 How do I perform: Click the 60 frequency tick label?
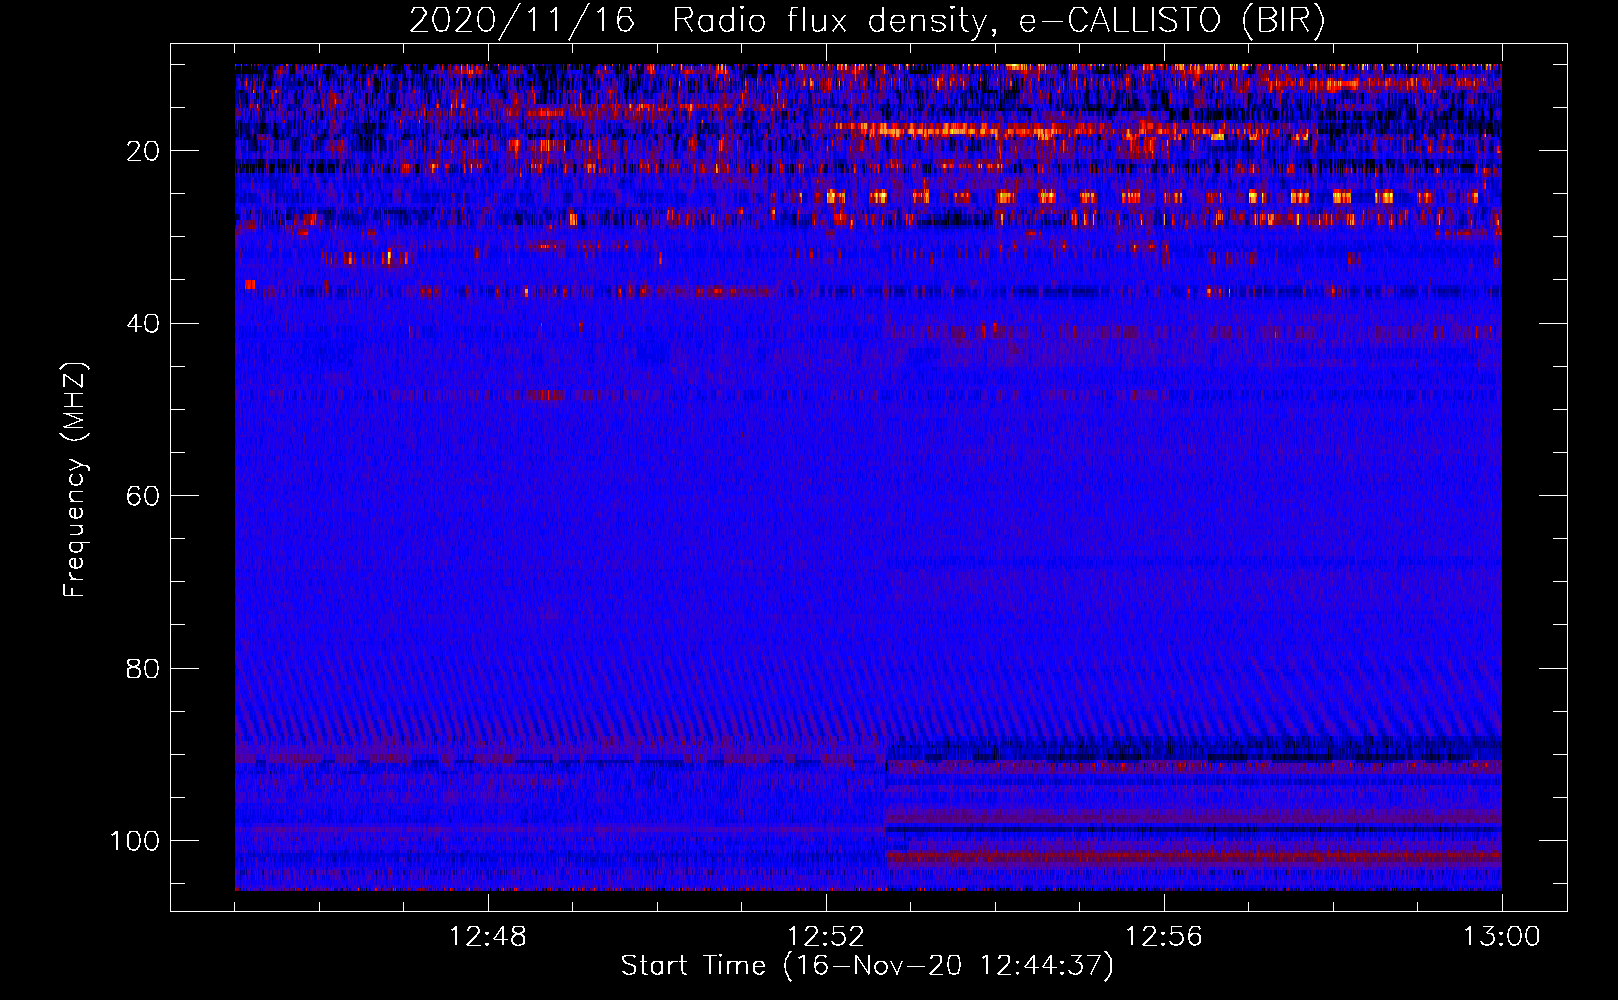144,496
